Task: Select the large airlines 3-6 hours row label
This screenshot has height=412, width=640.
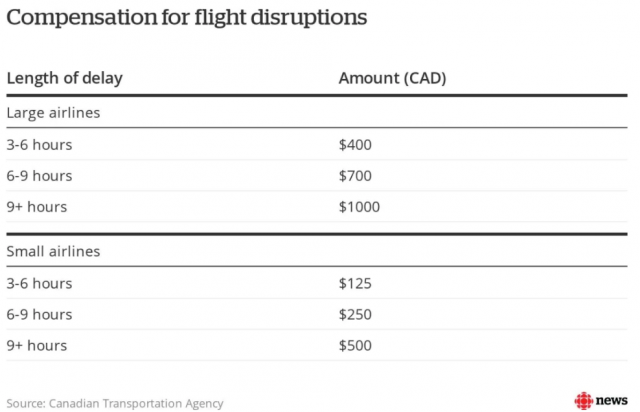Action: pyautogui.click(x=40, y=144)
